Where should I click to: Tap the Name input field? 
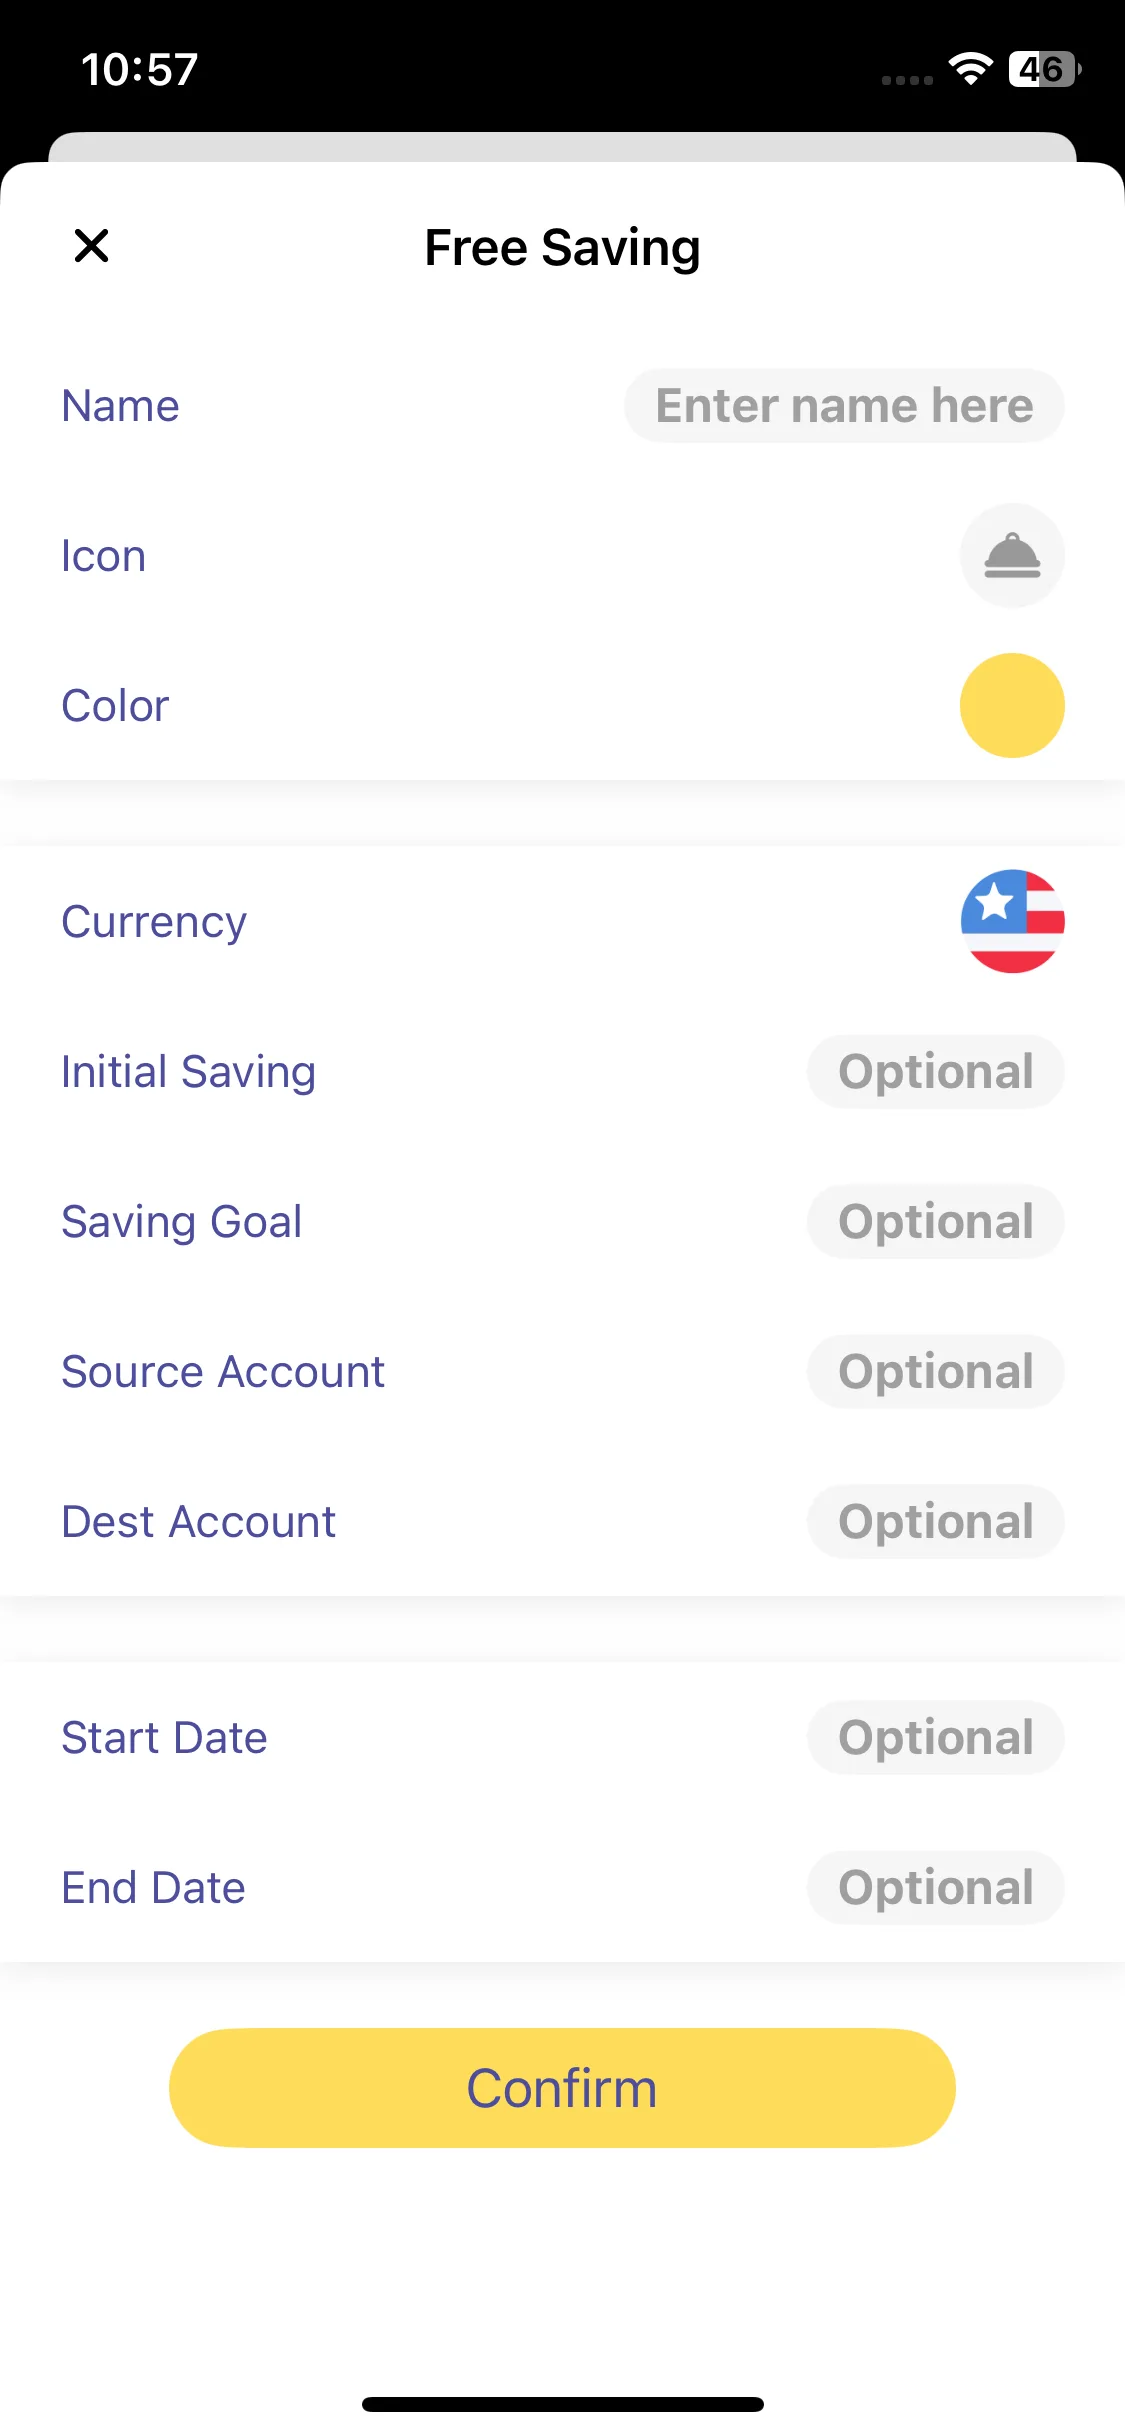coord(843,406)
